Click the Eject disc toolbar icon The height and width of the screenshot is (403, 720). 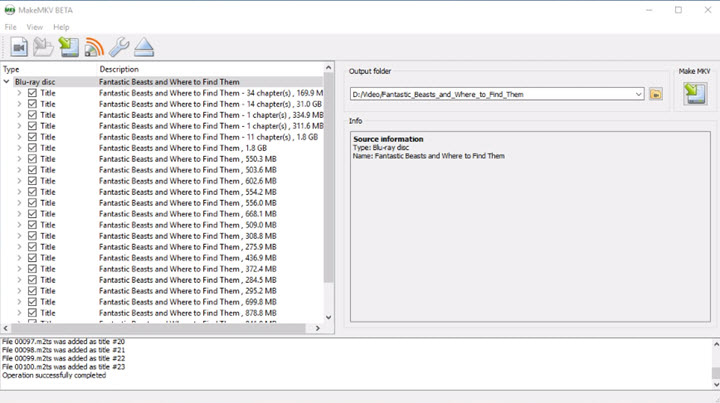point(144,47)
